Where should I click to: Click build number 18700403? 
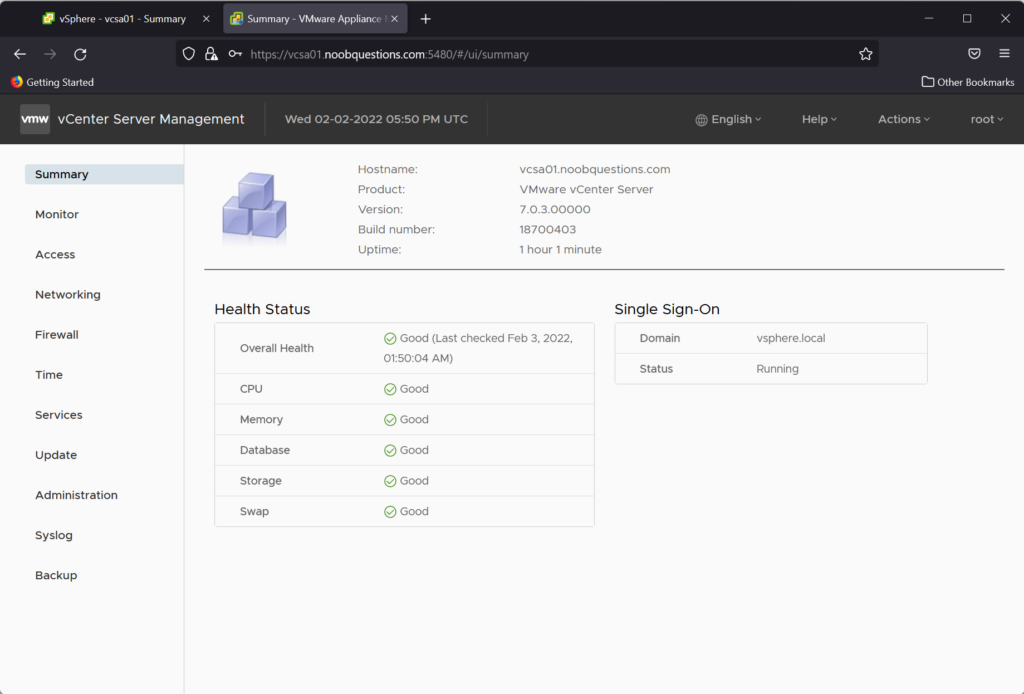(x=547, y=230)
